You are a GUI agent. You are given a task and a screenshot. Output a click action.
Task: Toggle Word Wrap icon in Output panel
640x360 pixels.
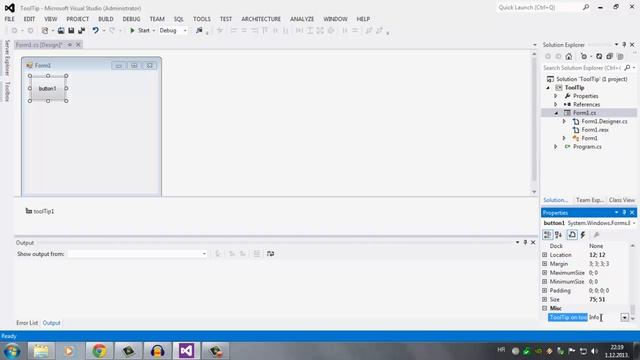pyautogui.click(x=270, y=254)
